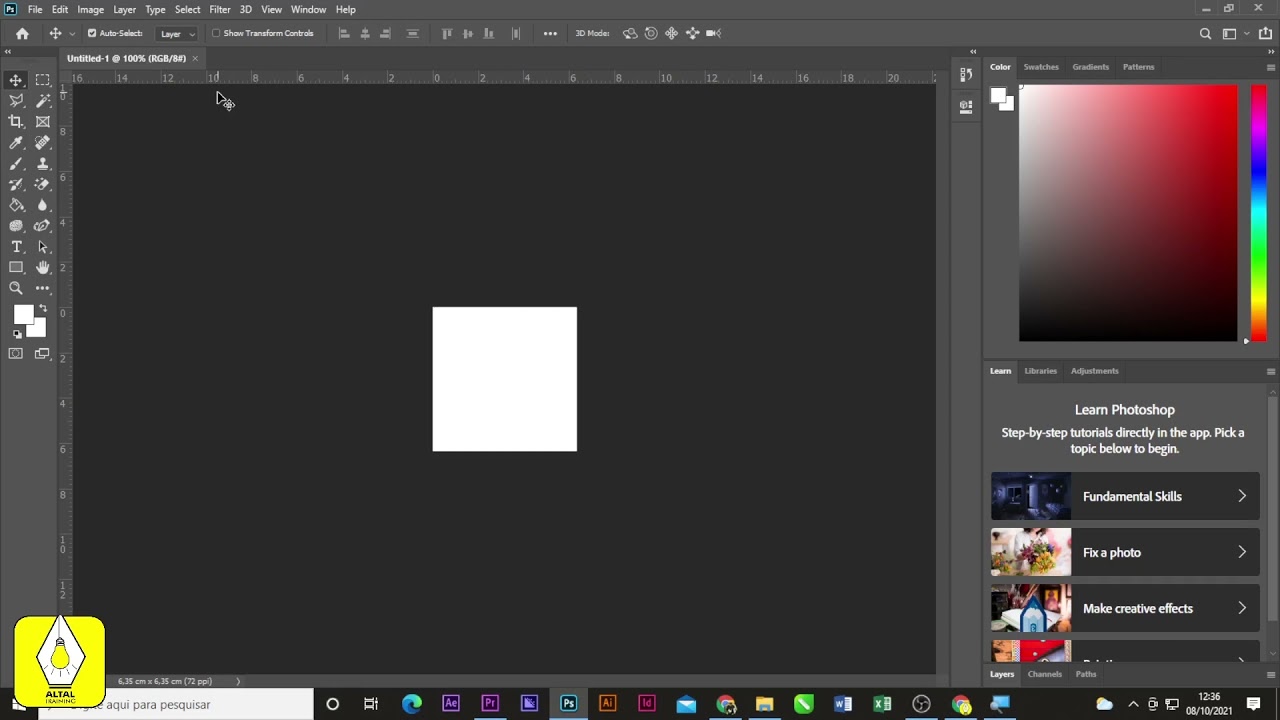The height and width of the screenshot is (720, 1280).
Task: Open the Window menu
Action: tap(308, 9)
